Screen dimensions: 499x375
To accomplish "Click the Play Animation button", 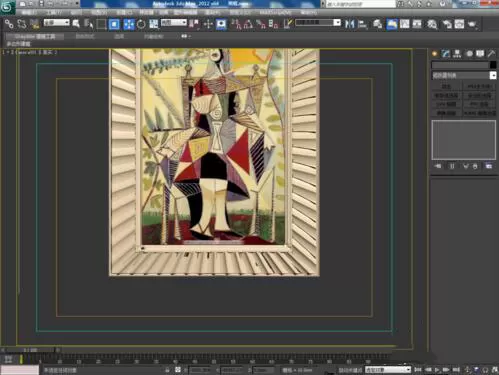I will click(437, 370).
